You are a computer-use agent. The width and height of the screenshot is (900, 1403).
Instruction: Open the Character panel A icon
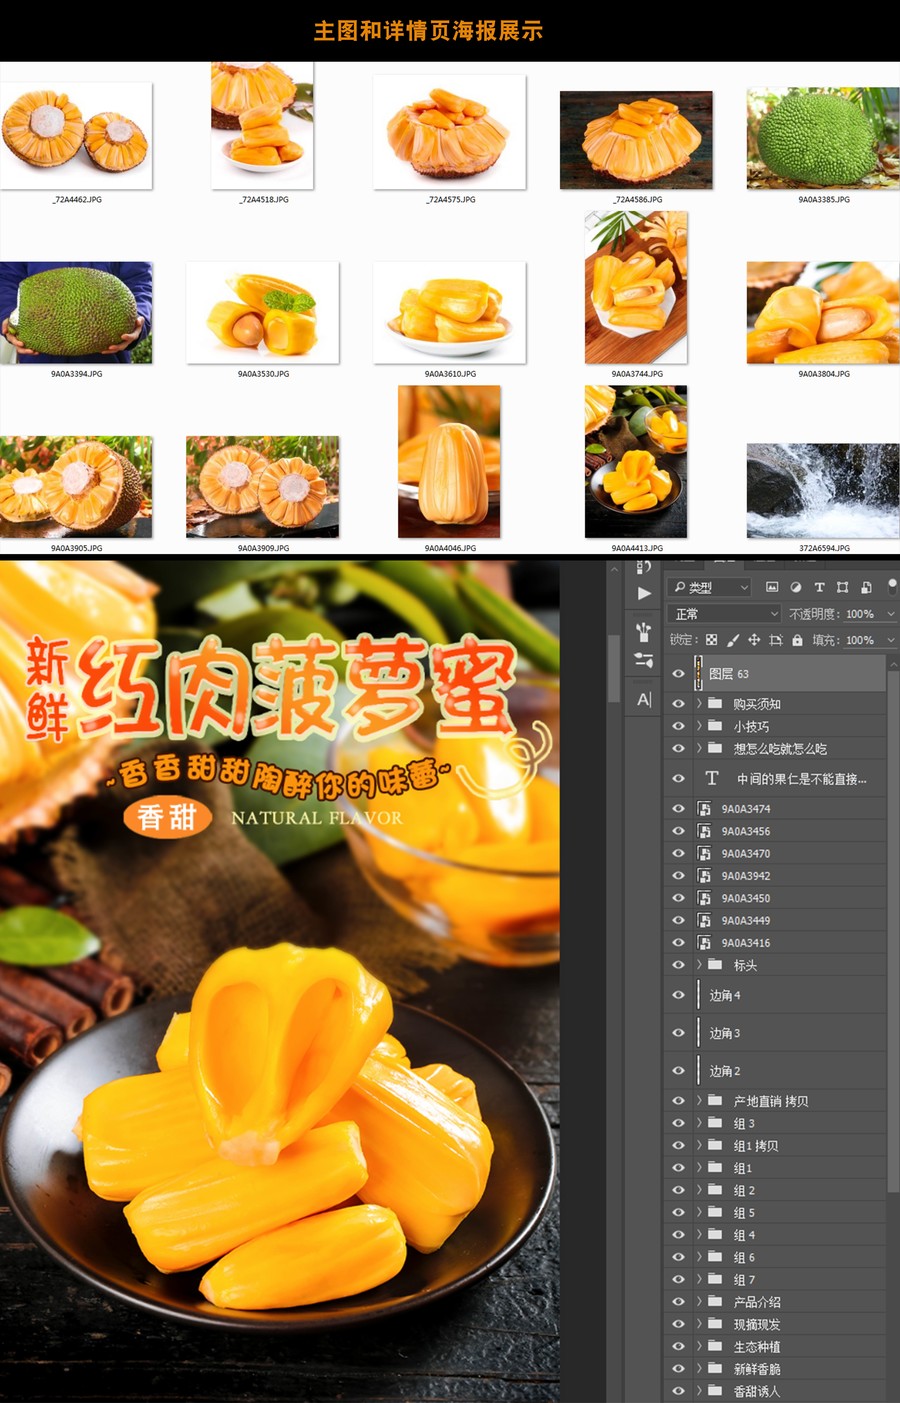coord(644,699)
